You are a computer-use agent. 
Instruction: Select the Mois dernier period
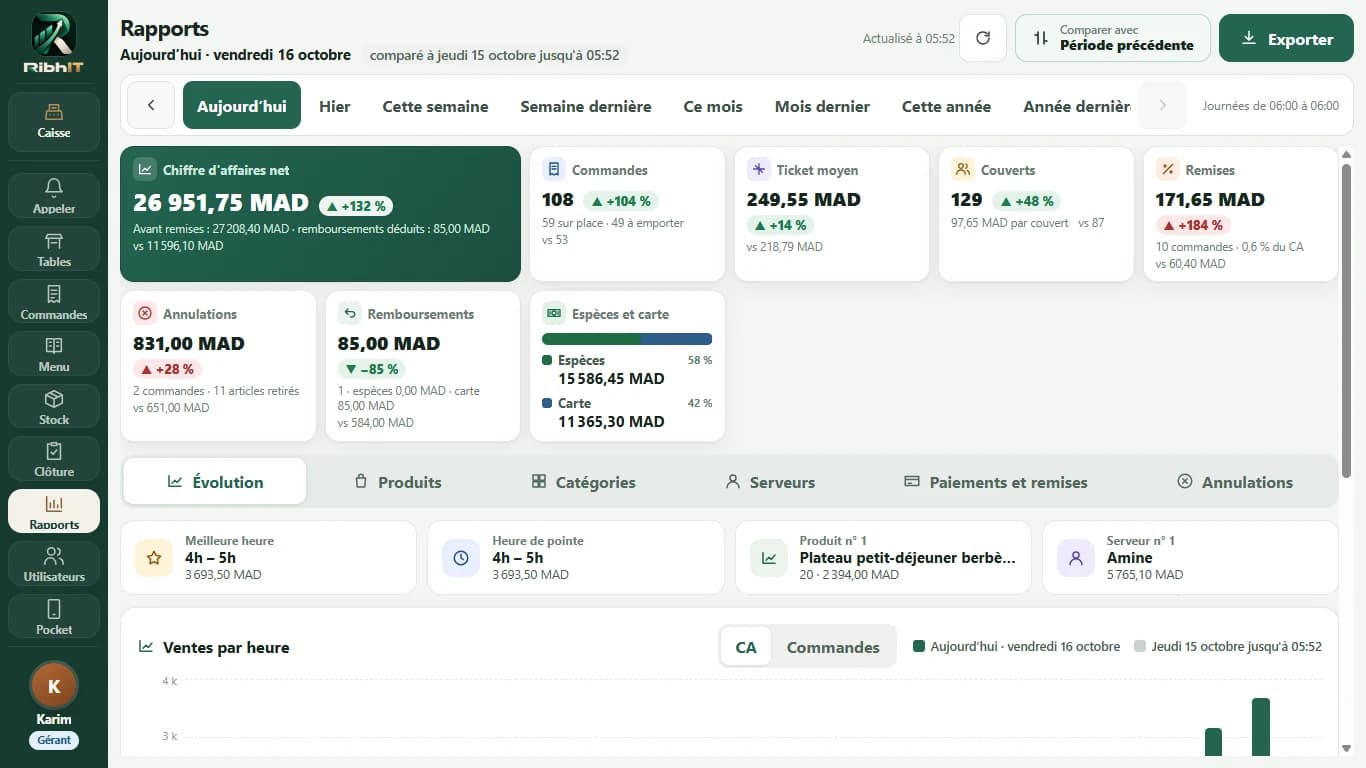click(822, 105)
